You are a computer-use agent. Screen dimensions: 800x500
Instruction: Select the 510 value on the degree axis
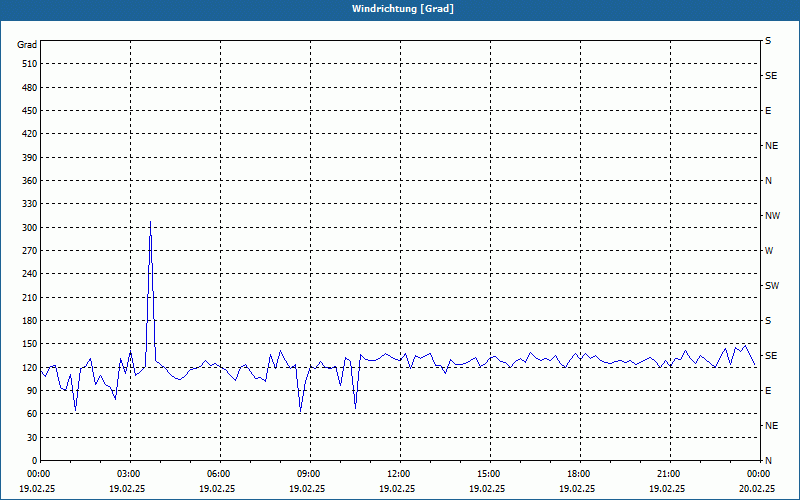pyautogui.click(x=30, y=64)
